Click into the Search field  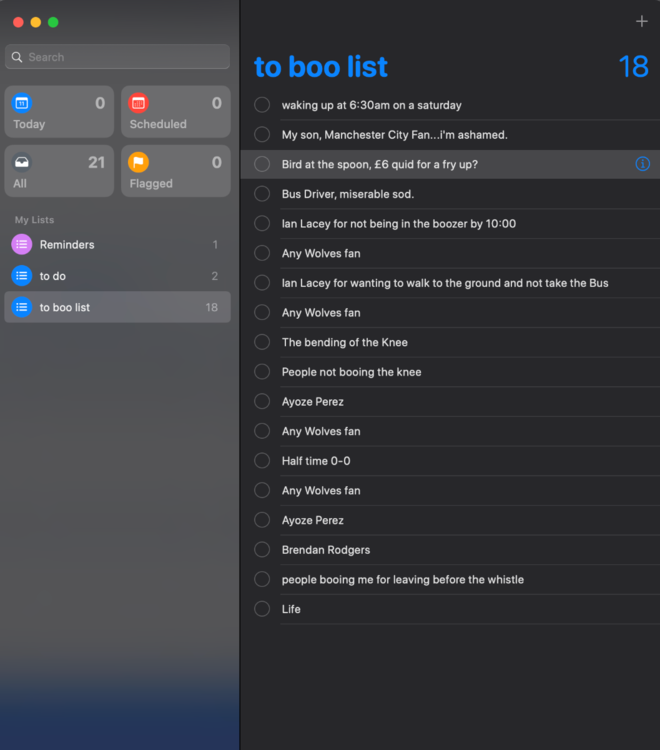[x=118, y=57]
